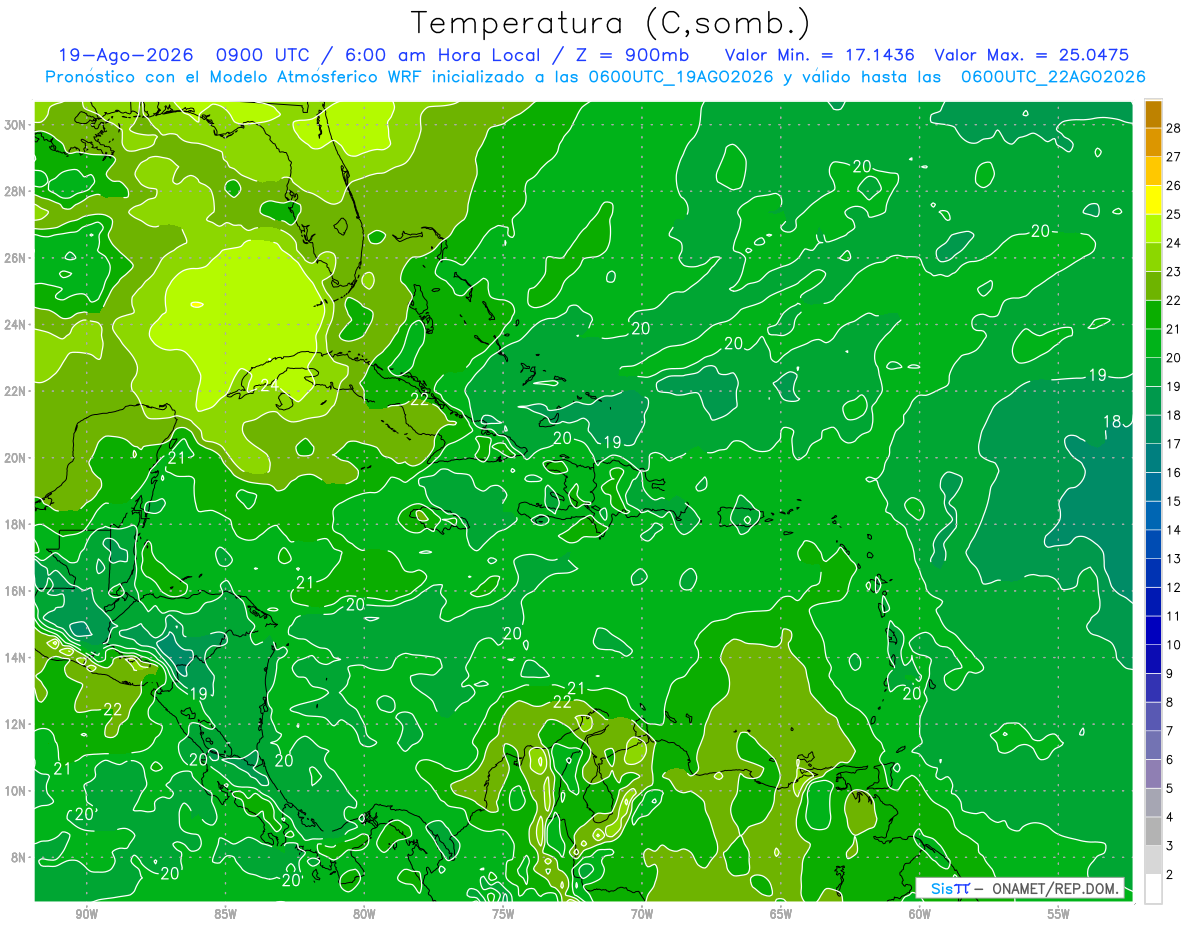Image resolution: width=1200 pixels, height=927 pixels.
Task: Click the "18N" latitude axis label
Action: coord(17,524)
